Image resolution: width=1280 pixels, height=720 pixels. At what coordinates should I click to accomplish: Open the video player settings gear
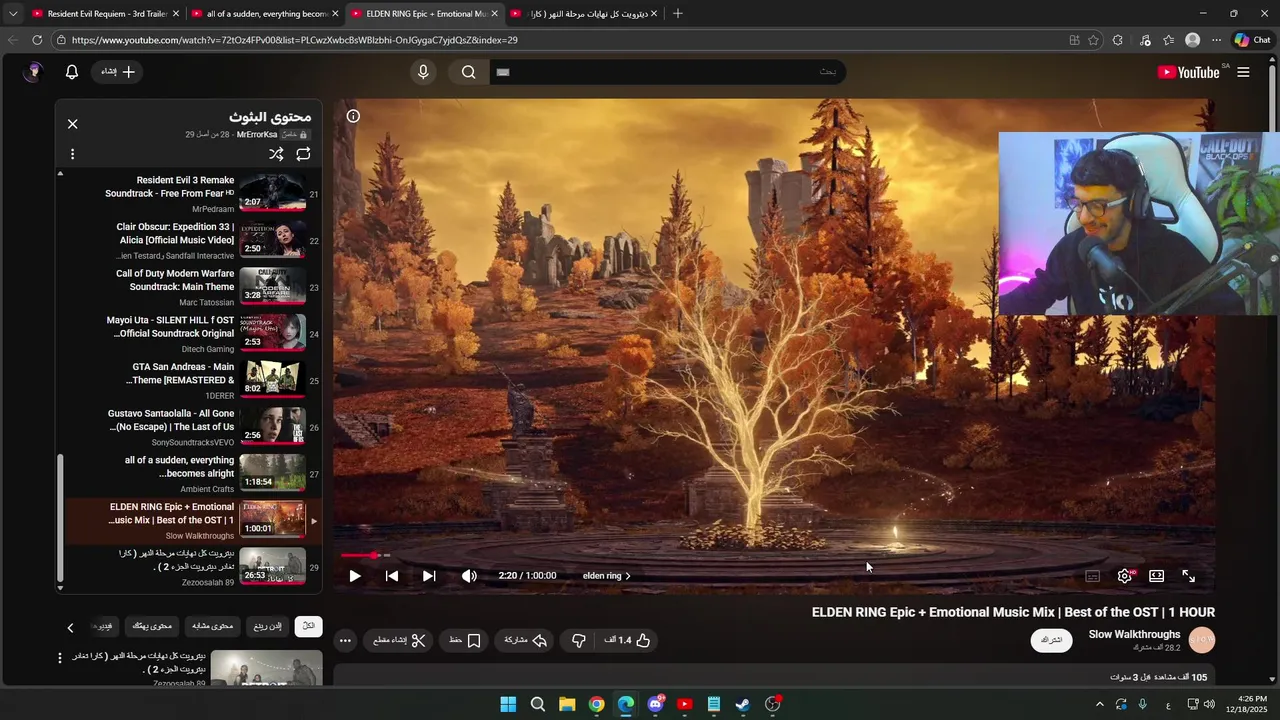point(1125,576)
